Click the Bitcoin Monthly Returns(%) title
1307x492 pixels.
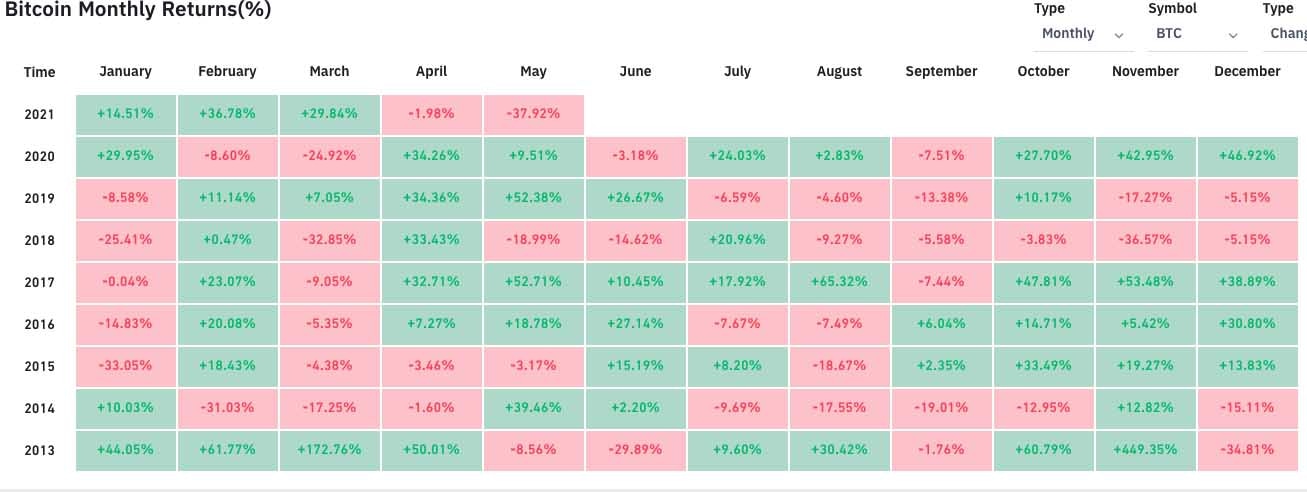coord(138,10)
